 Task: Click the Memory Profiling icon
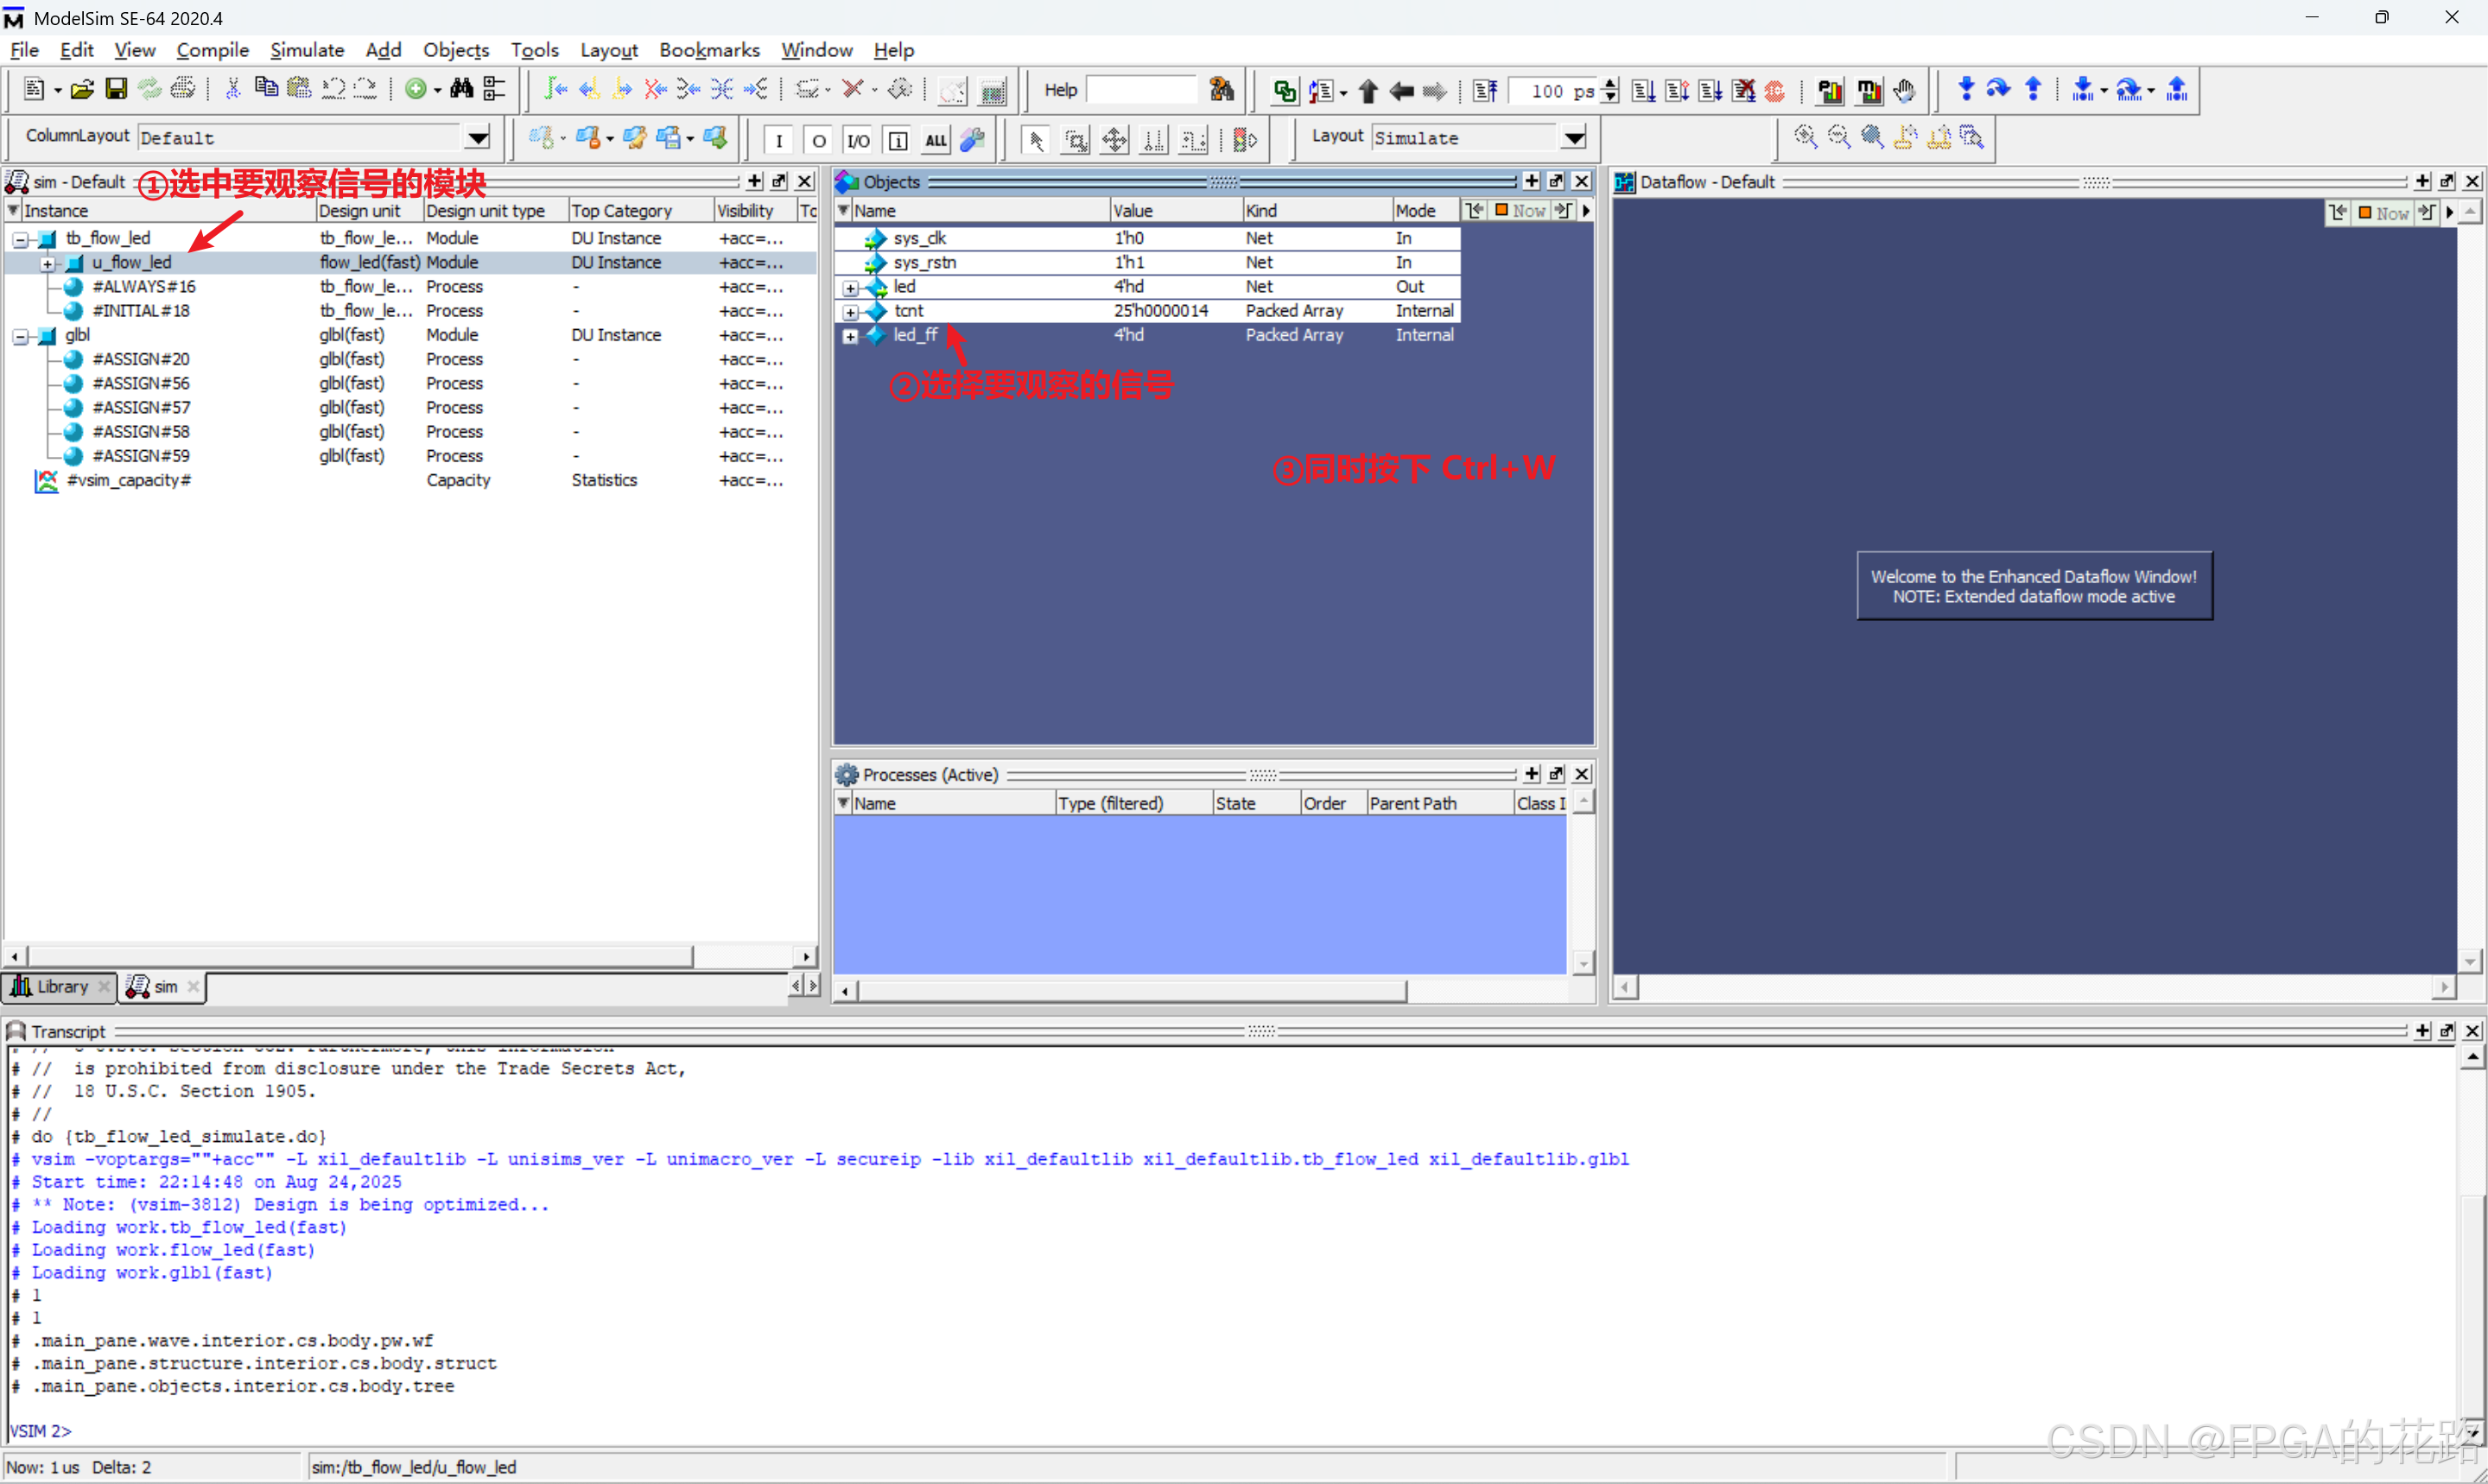coord(1869,91)
